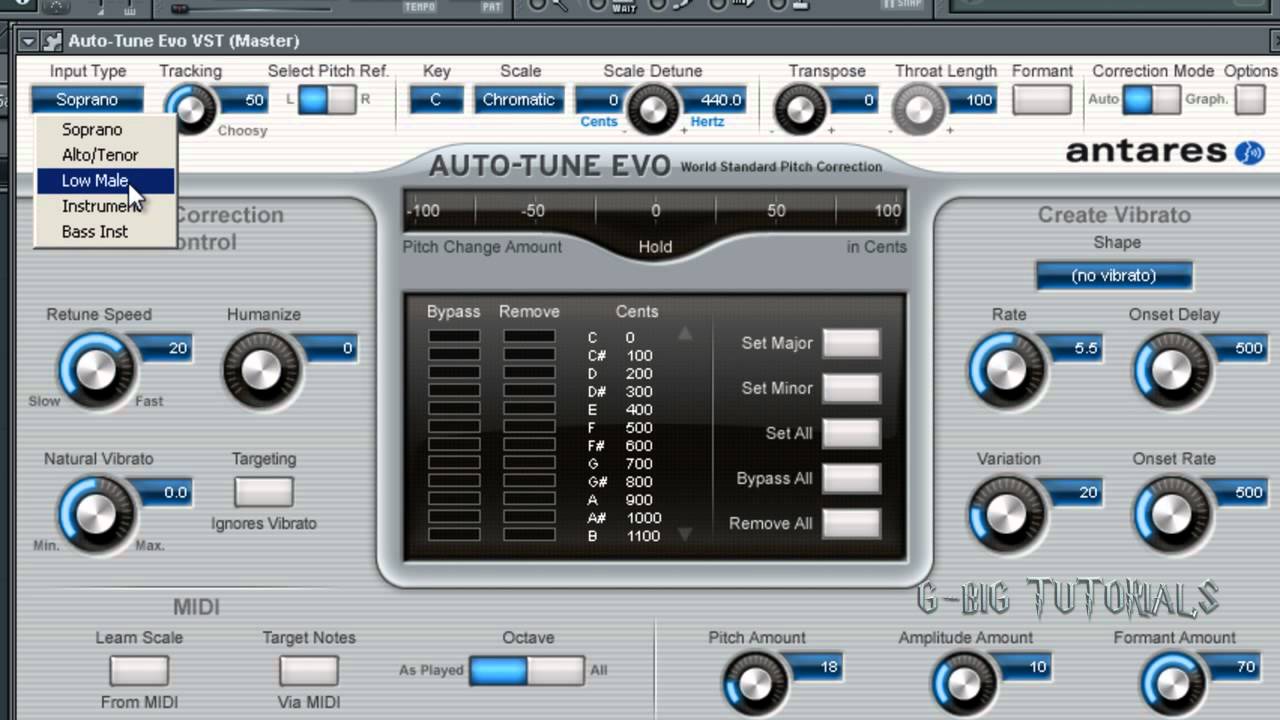Click the Throat Length knob
The image size is (1280, 720).
pyautogui.click(x=918, y=108)
